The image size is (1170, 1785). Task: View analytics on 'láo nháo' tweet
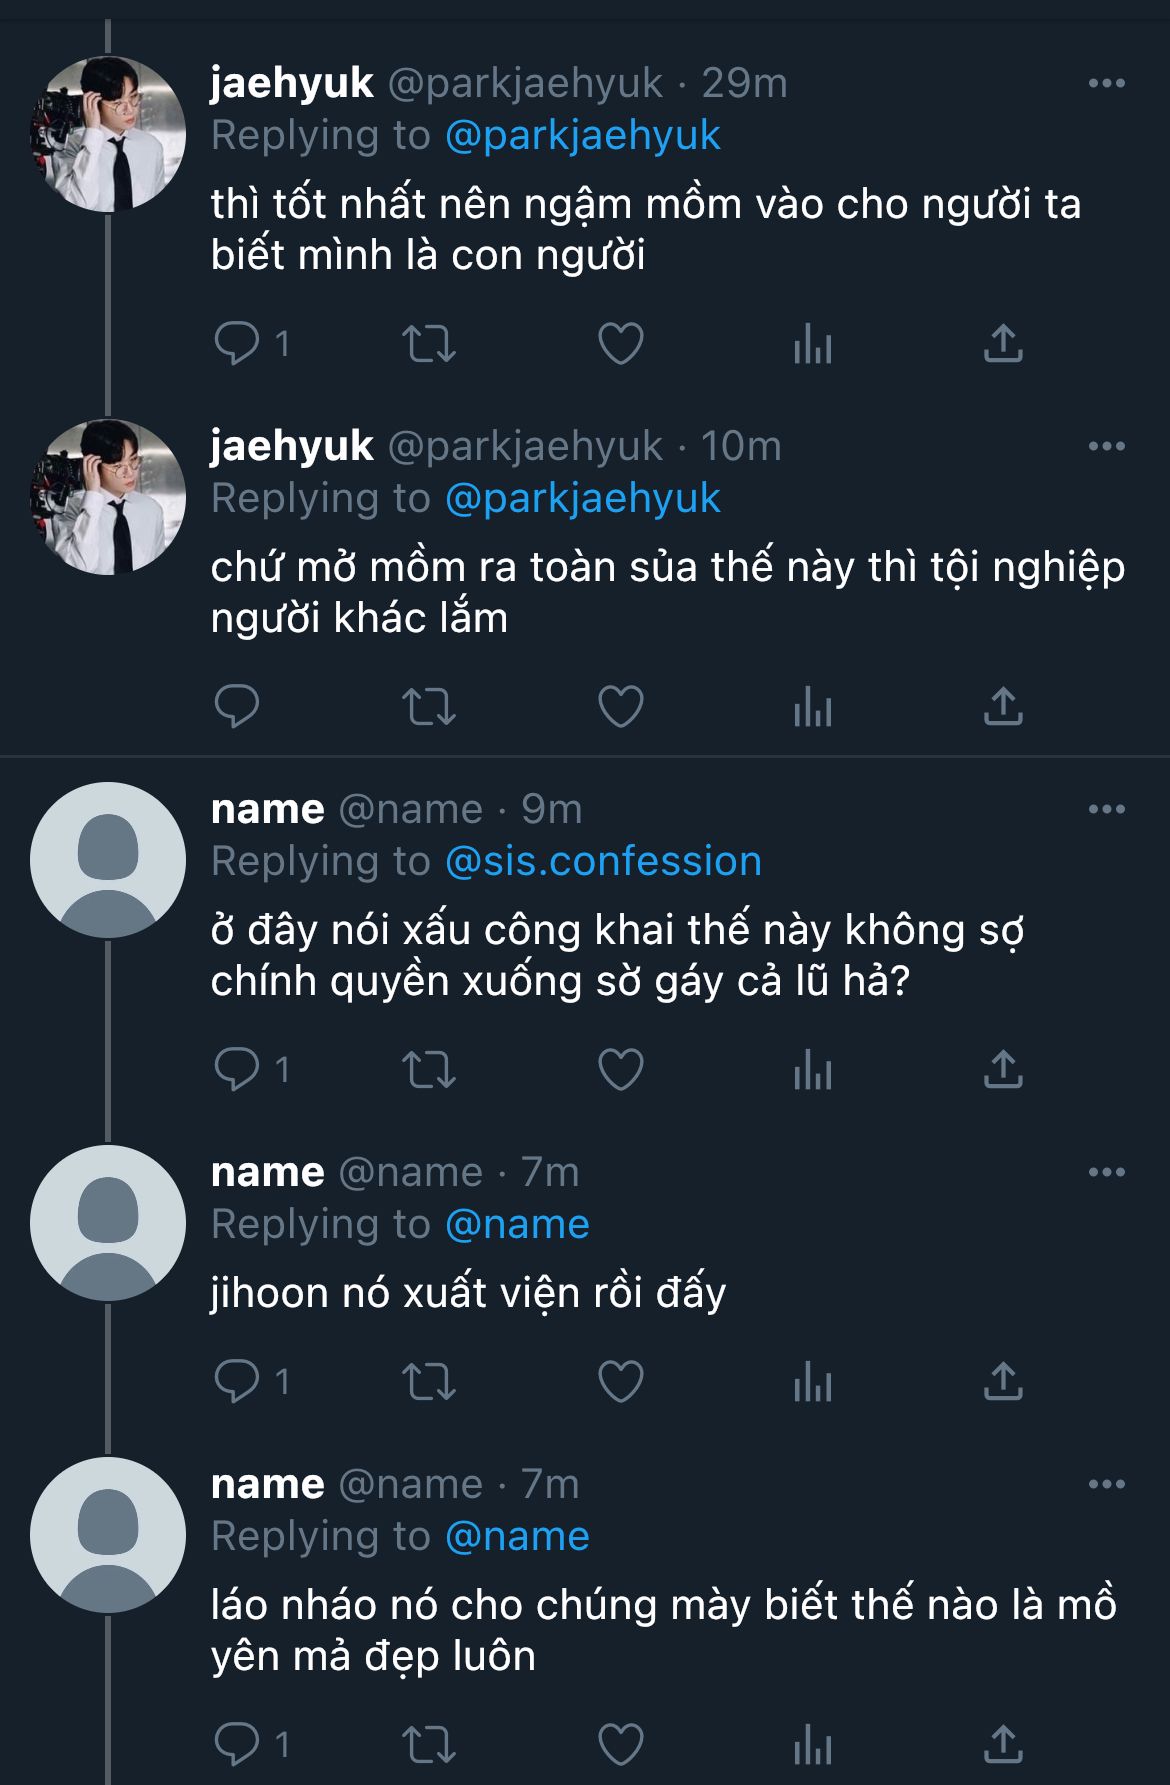[812, 1745]
